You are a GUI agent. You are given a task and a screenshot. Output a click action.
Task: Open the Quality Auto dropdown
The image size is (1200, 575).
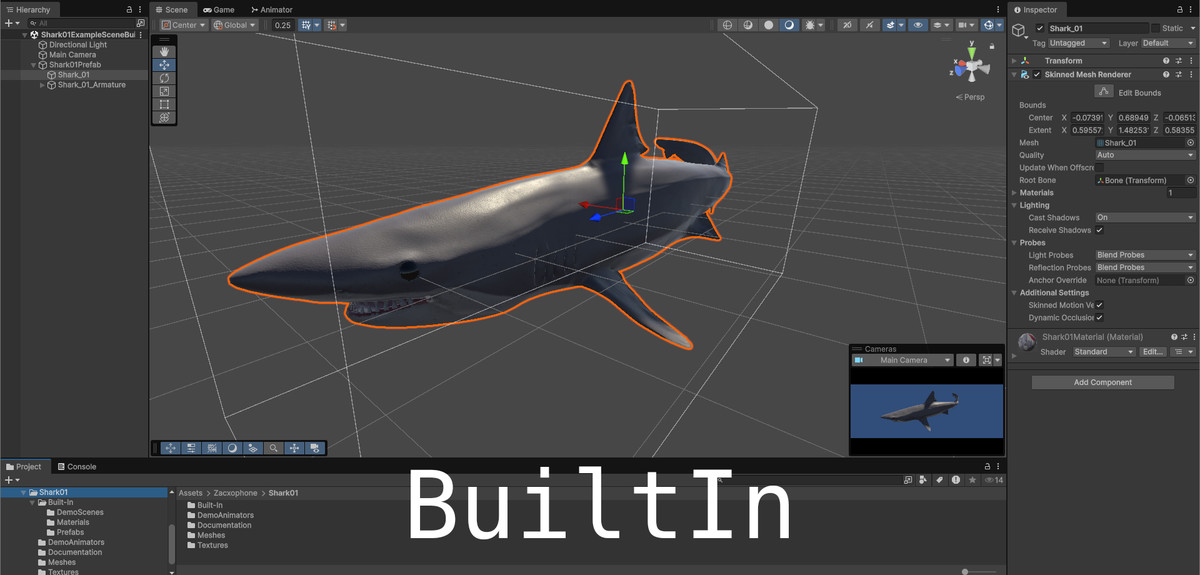[x=1145, y=155]
